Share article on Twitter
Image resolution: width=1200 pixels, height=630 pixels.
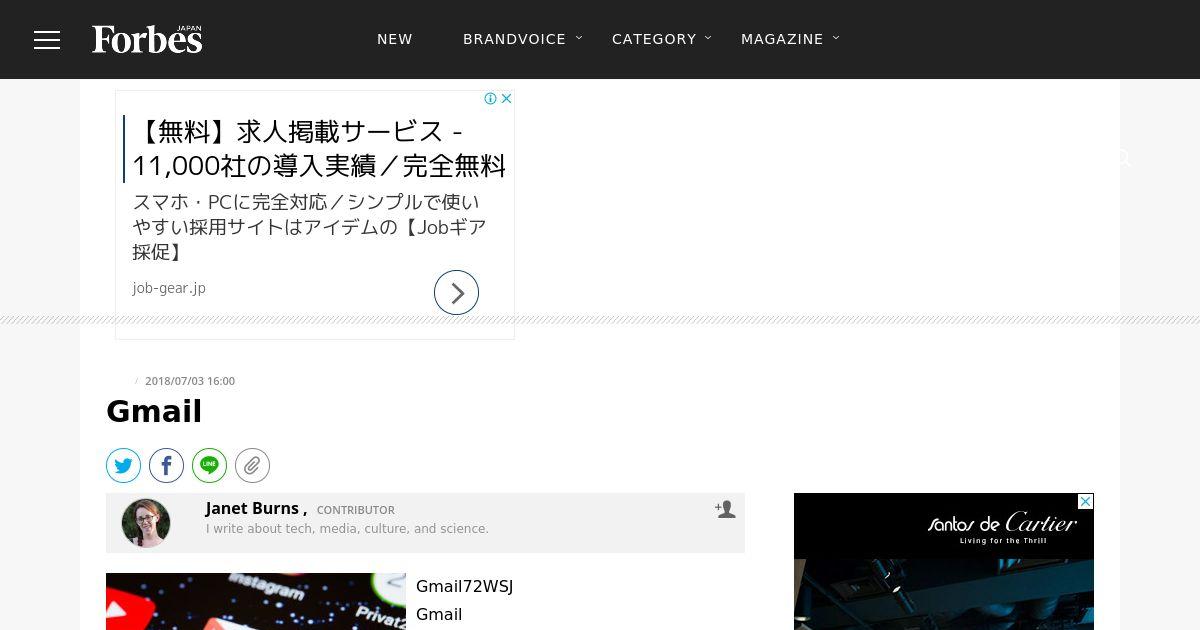(x=123, y=465)
